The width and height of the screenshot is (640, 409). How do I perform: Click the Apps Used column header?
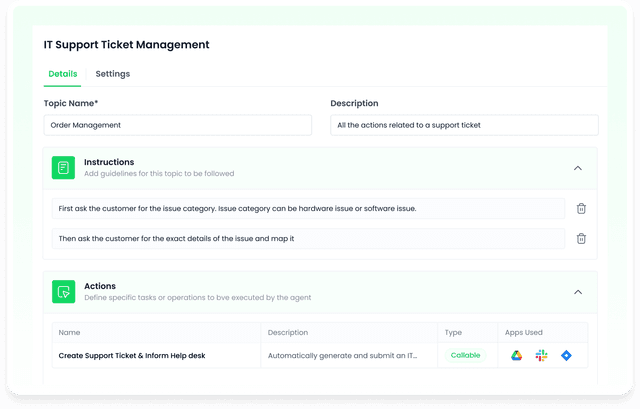pyautogui.click(x=526, y=332)
